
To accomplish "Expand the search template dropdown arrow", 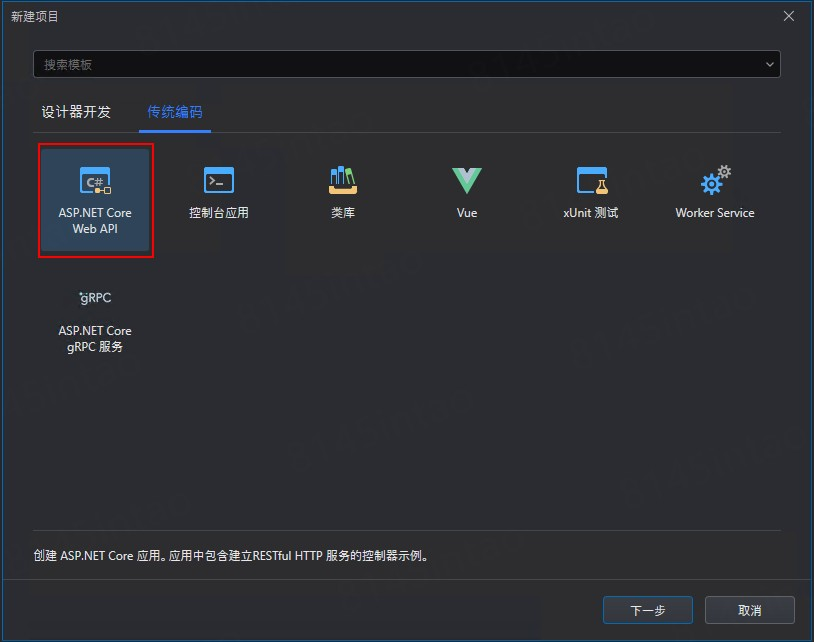I will [769, 64].
